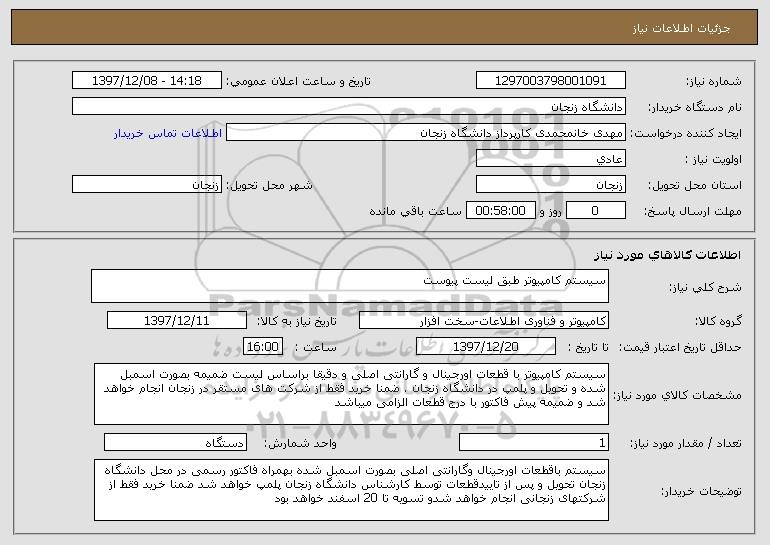
Task: Click the goods specification text area
Action: (351, 394)
